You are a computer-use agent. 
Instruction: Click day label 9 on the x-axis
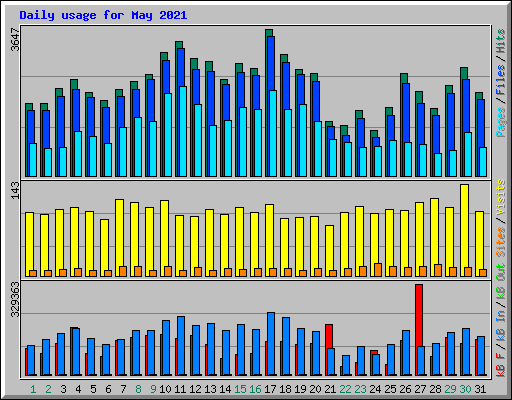tap(153, 389)
